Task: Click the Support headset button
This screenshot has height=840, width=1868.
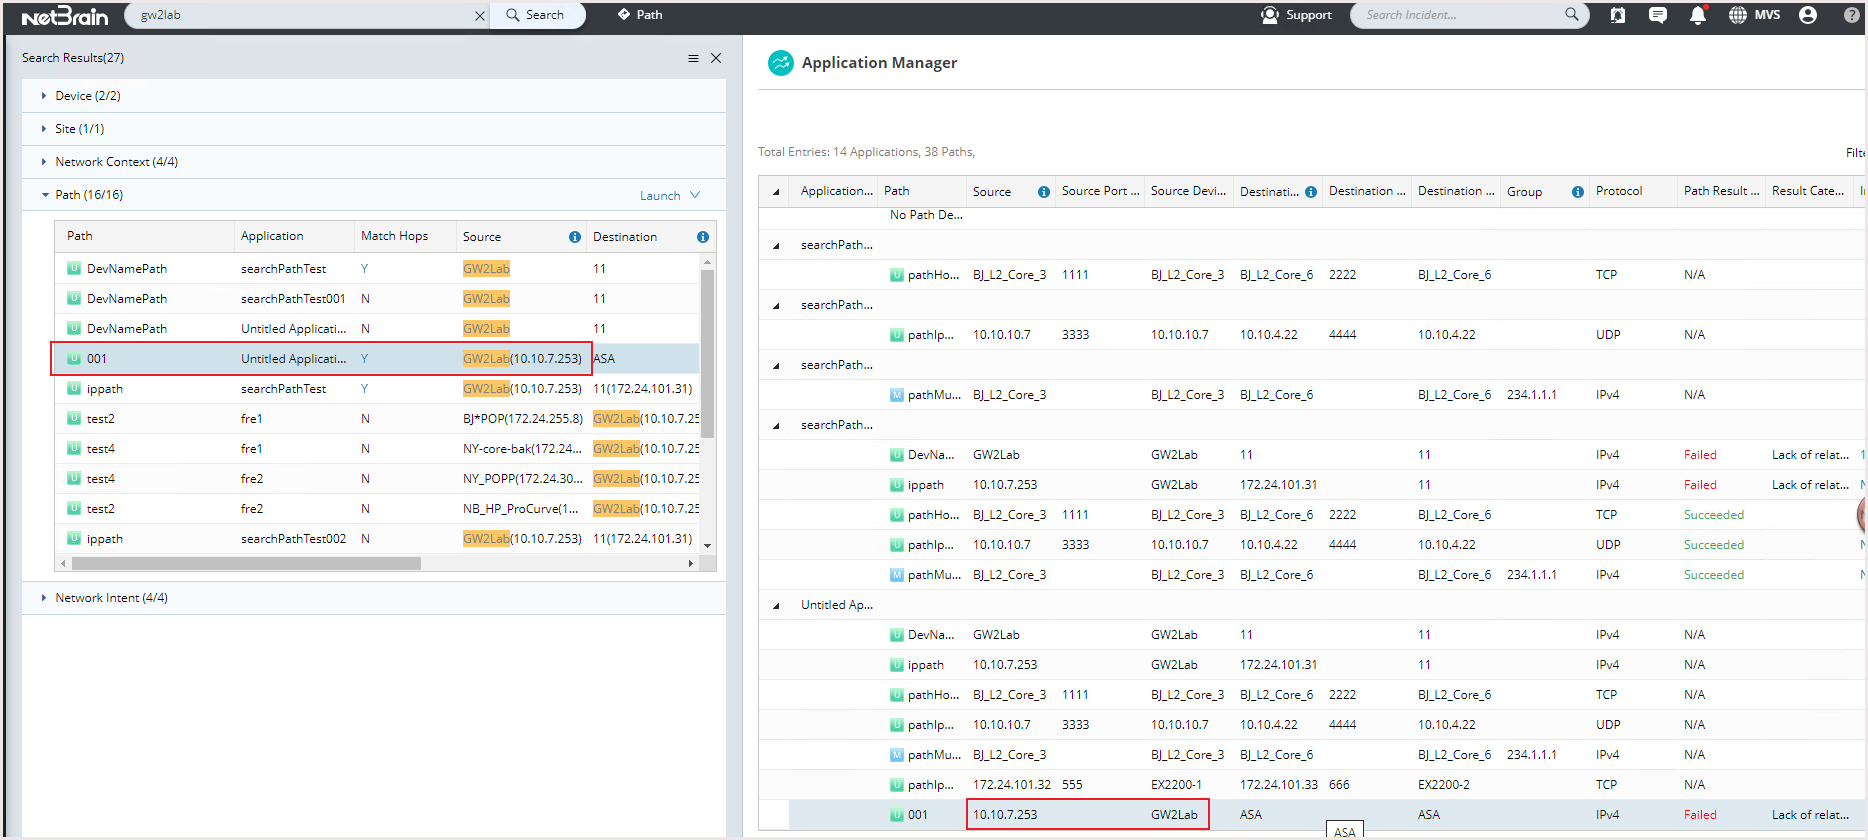Action: 1296,15
